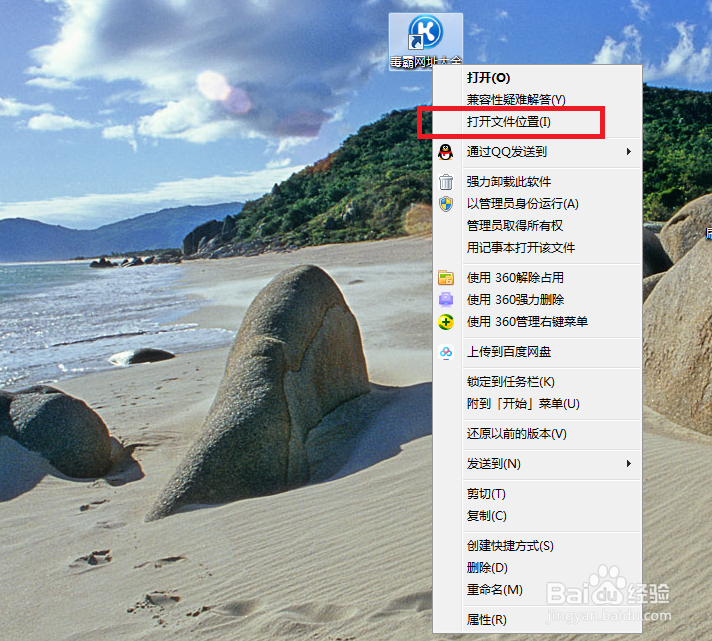Click the QQ penguin icon in menu
The image size is (712, 641).
445,152
